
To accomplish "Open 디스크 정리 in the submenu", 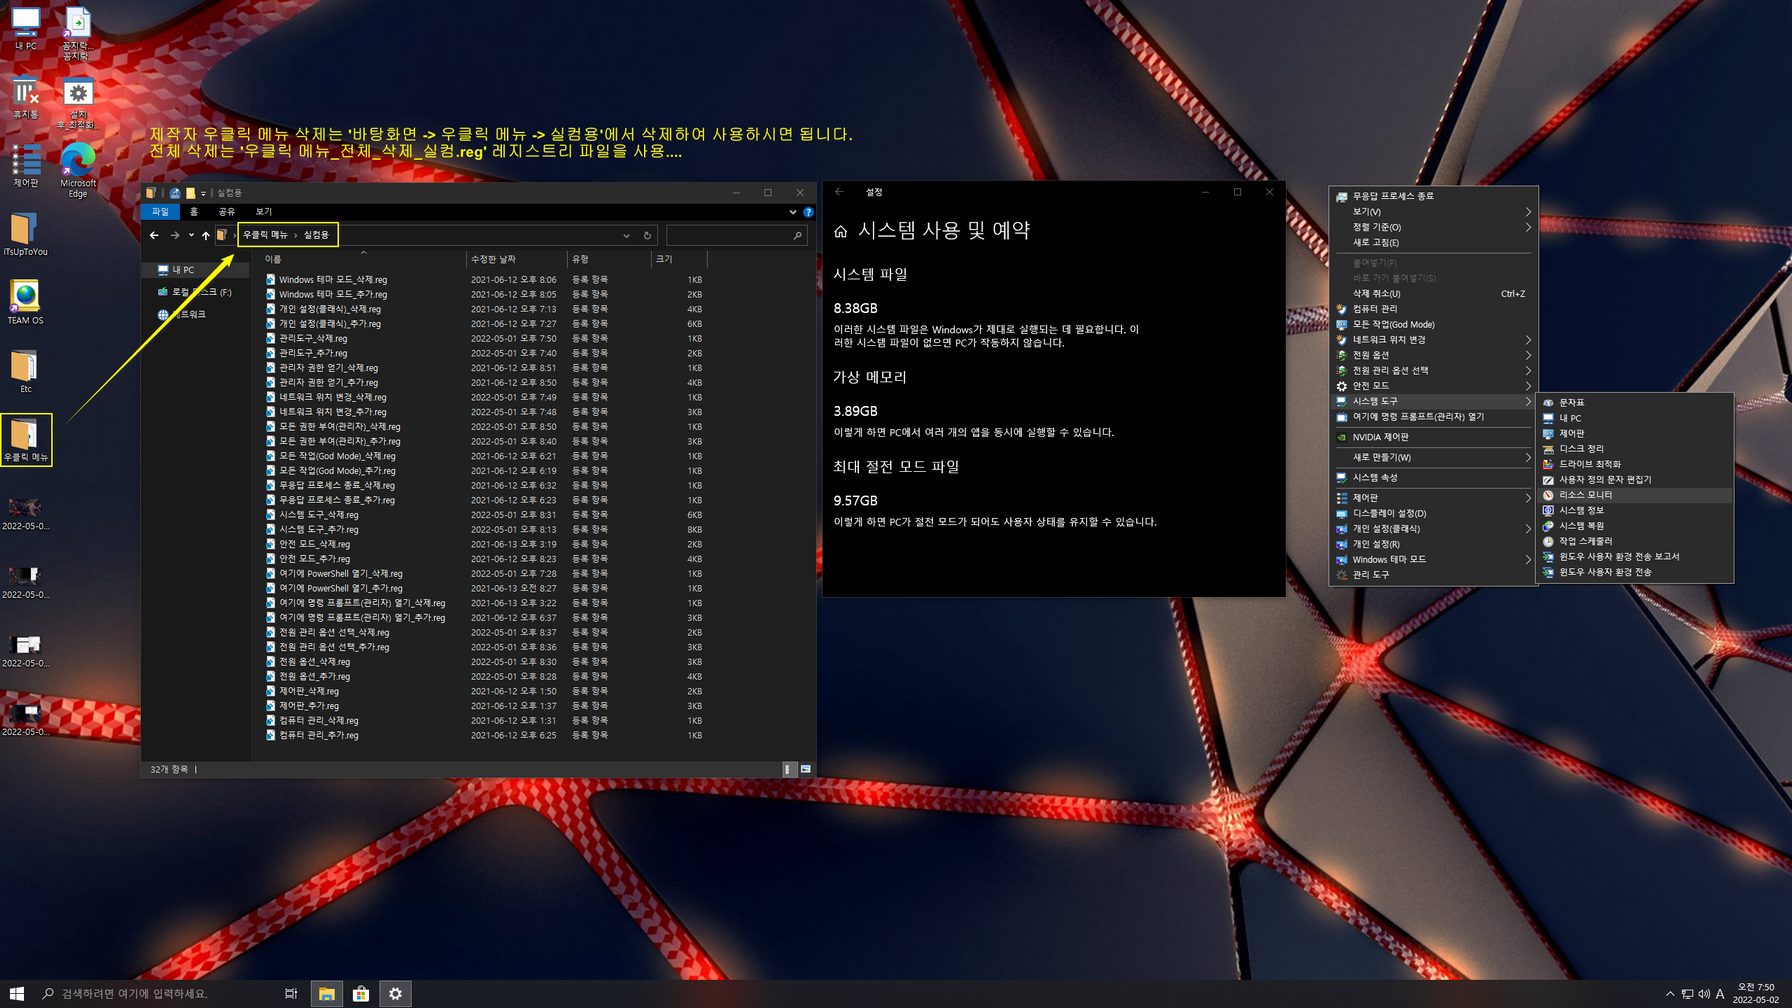I will (x=1634, y=449).
